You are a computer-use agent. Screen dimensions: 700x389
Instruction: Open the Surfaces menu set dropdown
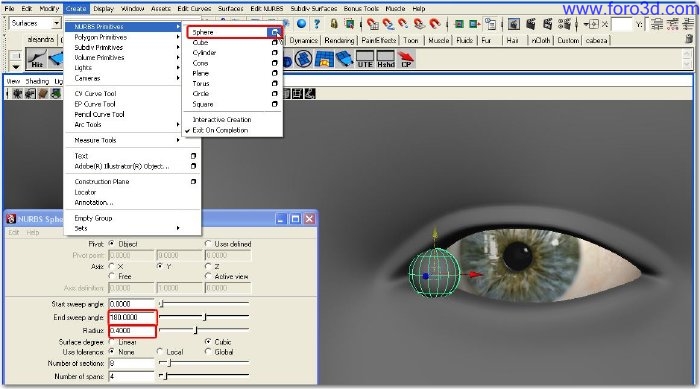tap(57, 23)
